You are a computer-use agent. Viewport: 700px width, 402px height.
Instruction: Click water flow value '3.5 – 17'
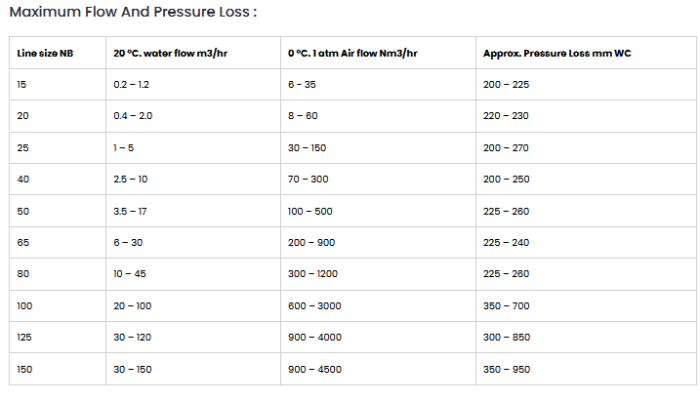132,211
